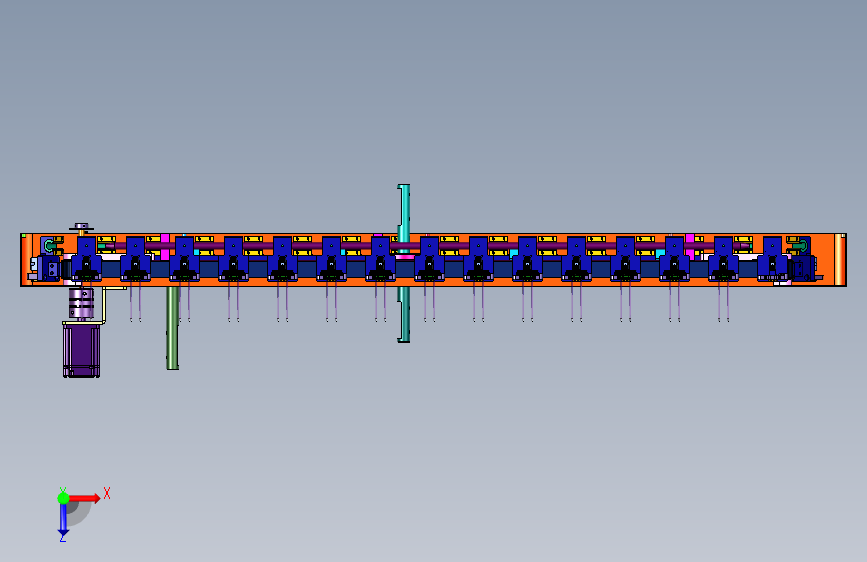
Task: Select the purple stepper motor in model
Action: coord(81,350)
